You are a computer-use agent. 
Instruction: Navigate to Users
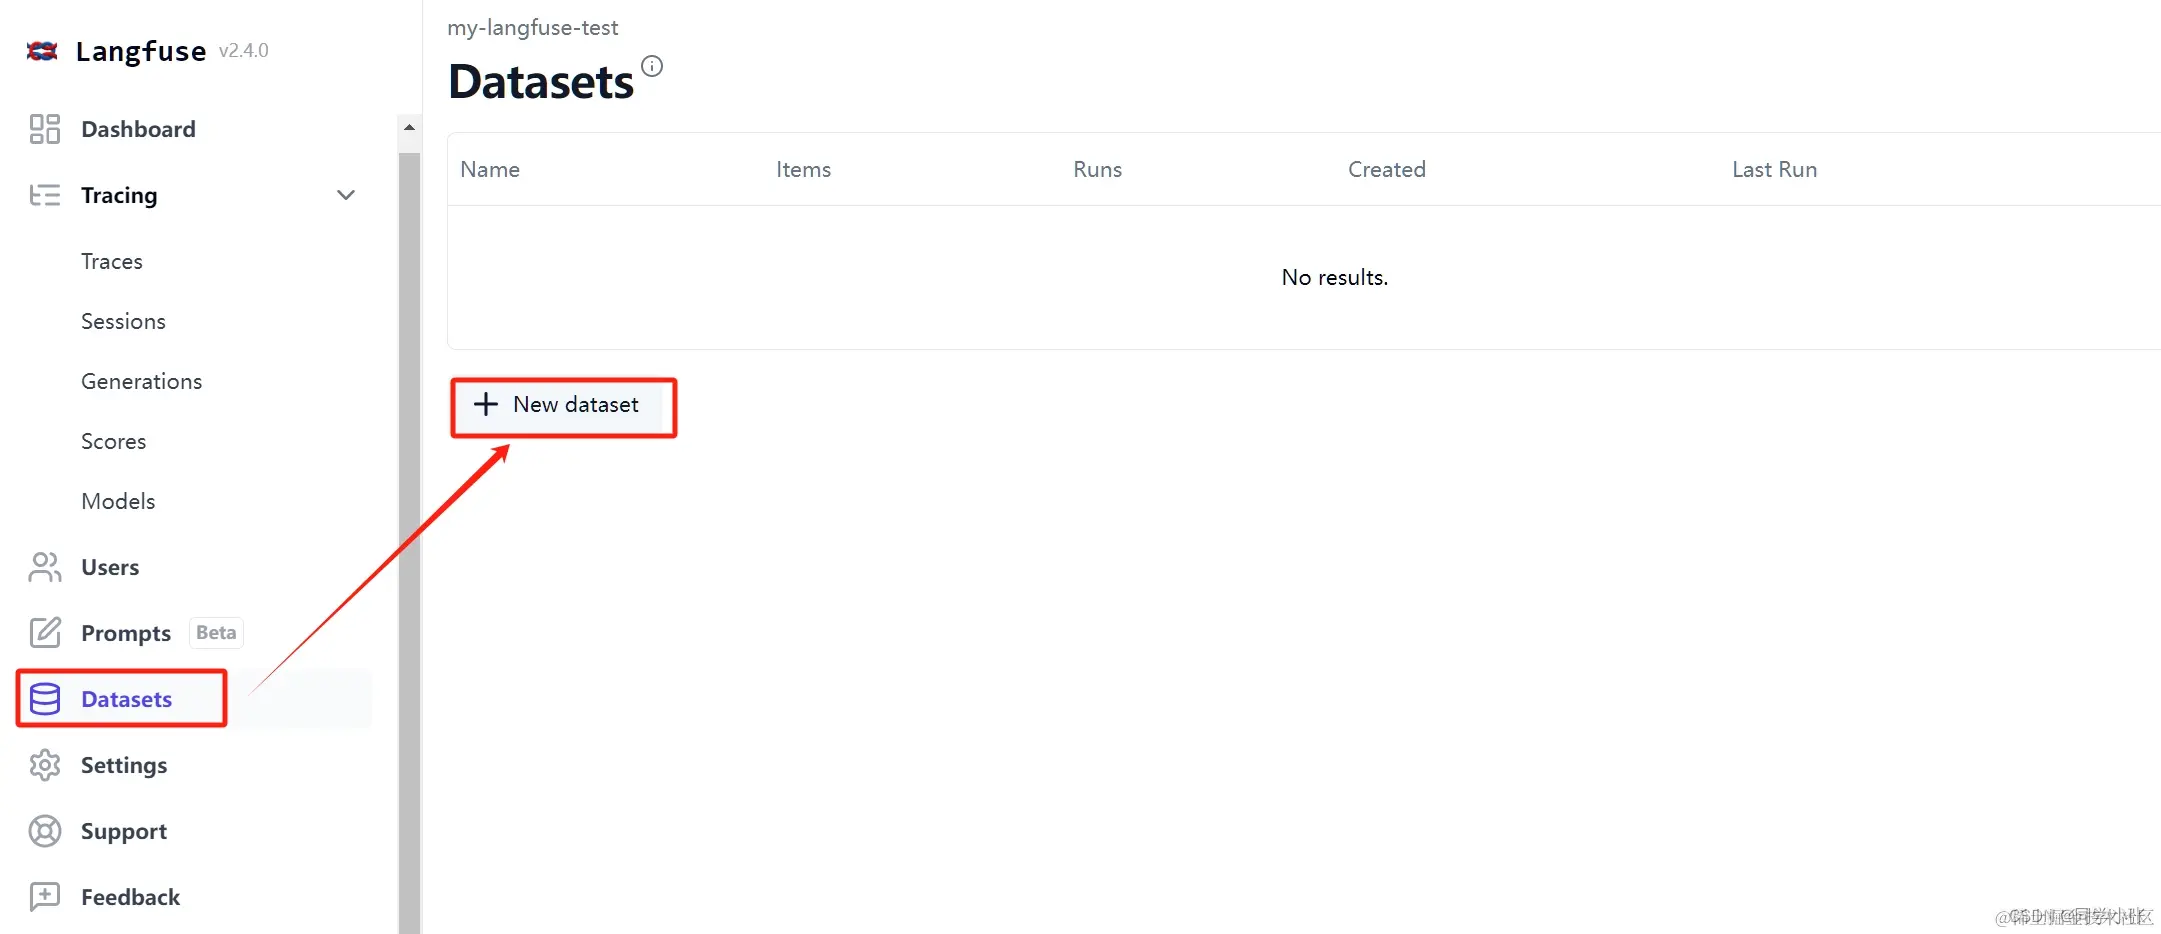click(110, 567)
